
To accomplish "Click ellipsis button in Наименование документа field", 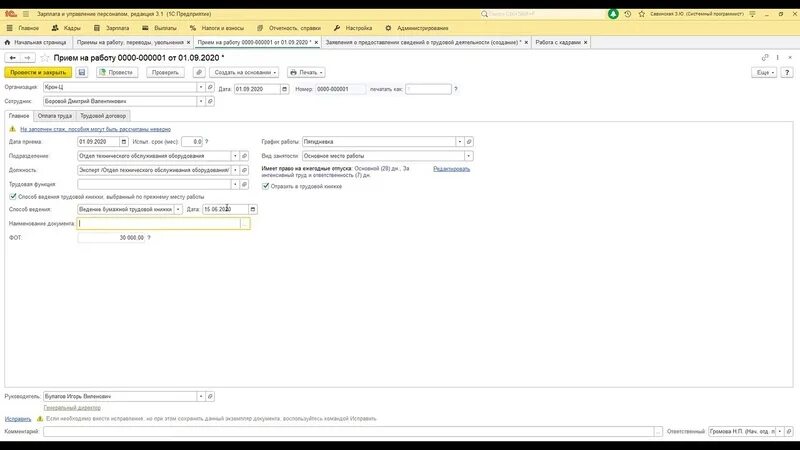I will pos(245,223).
